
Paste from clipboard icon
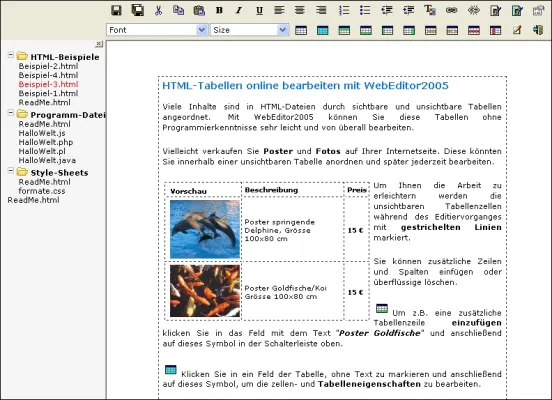tap(199, 11)
